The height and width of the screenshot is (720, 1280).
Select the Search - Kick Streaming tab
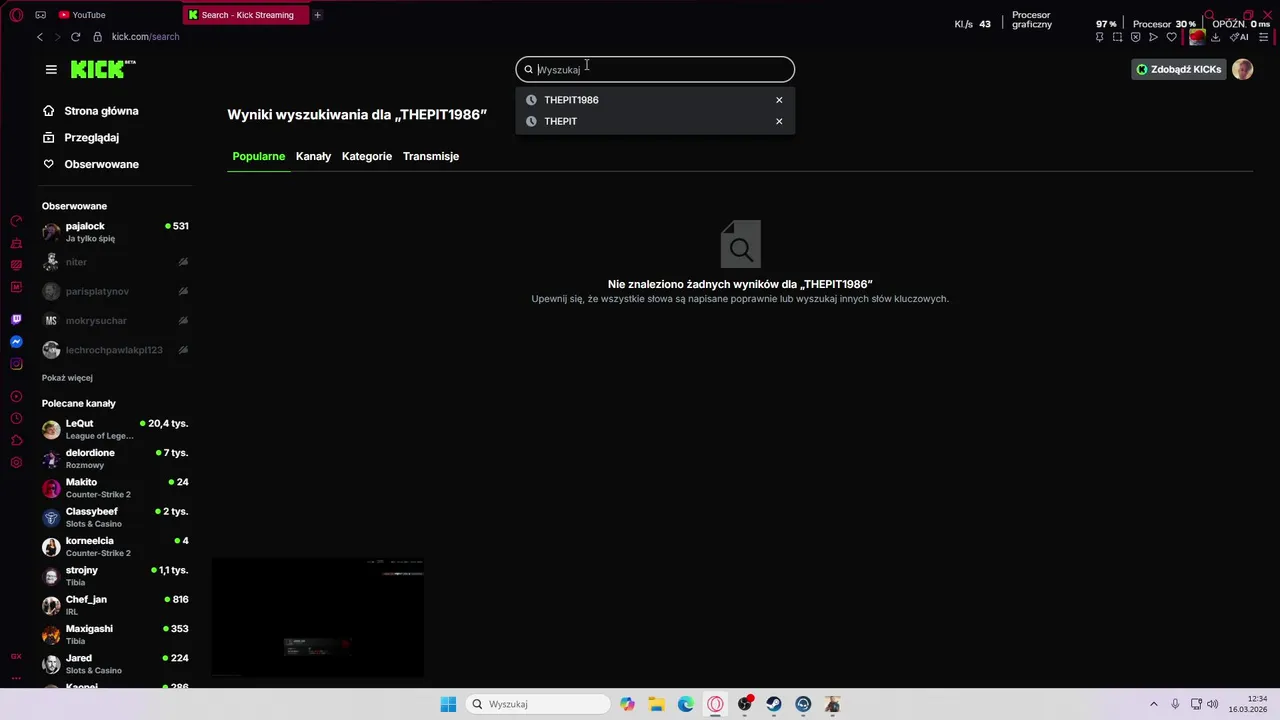point(246,15)
